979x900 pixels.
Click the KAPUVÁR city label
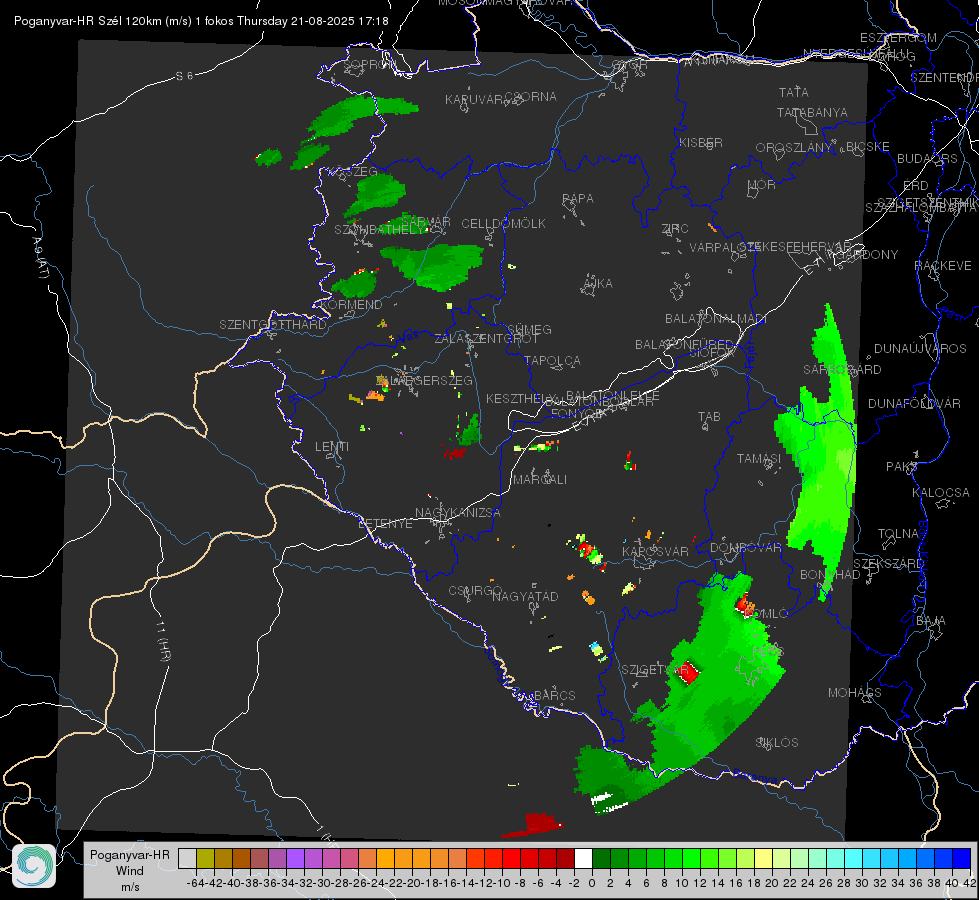click(x=474, y=100)
